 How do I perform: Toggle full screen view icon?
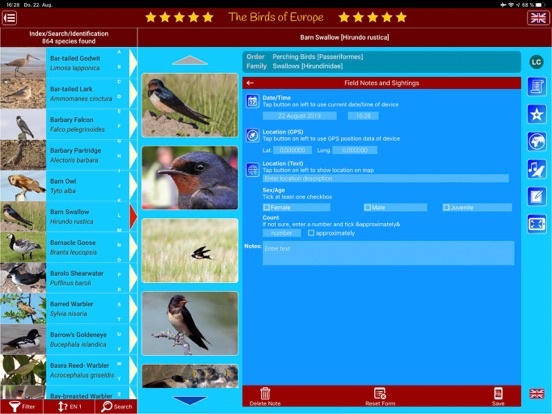(x=537, y=224)
